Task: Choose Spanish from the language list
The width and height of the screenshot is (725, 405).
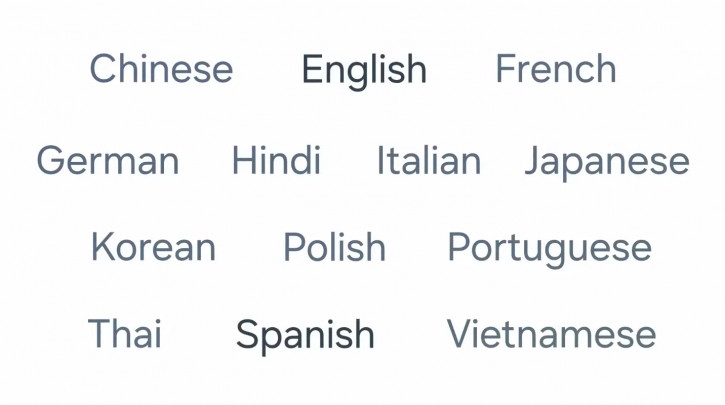Action: (305, 337)
